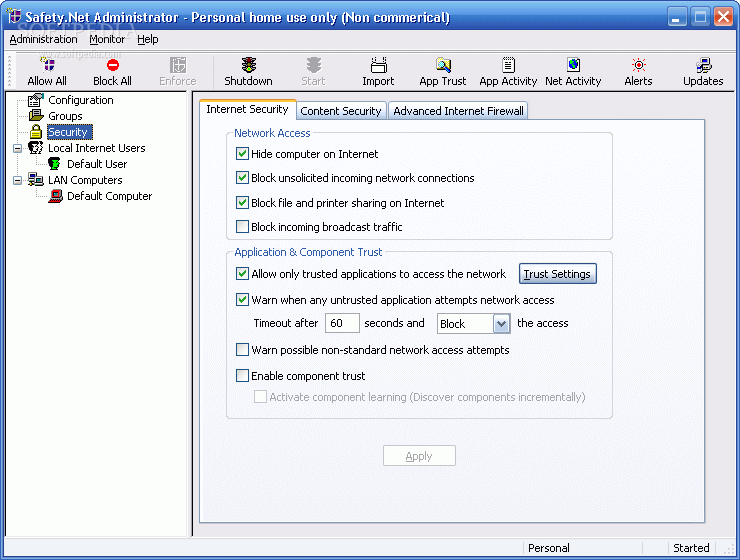Click the toolbar drag handle grip

[x=9, y=72]
